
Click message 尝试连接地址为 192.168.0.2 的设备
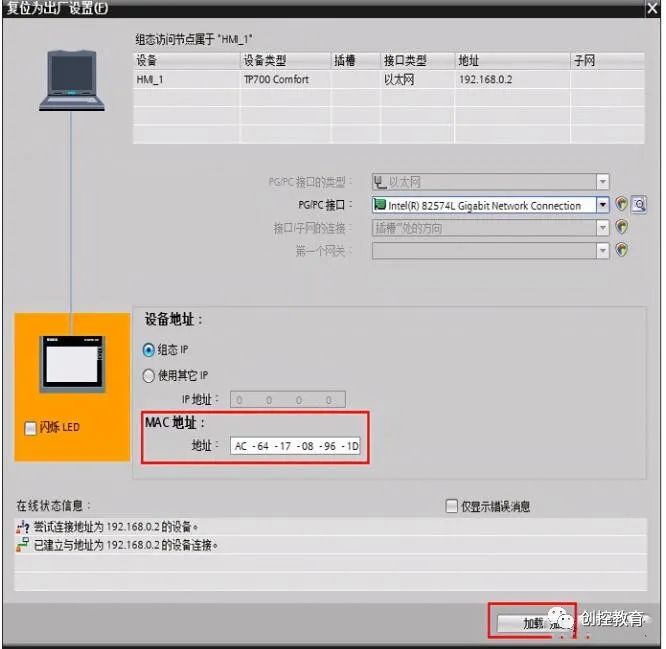pos(116,527)
